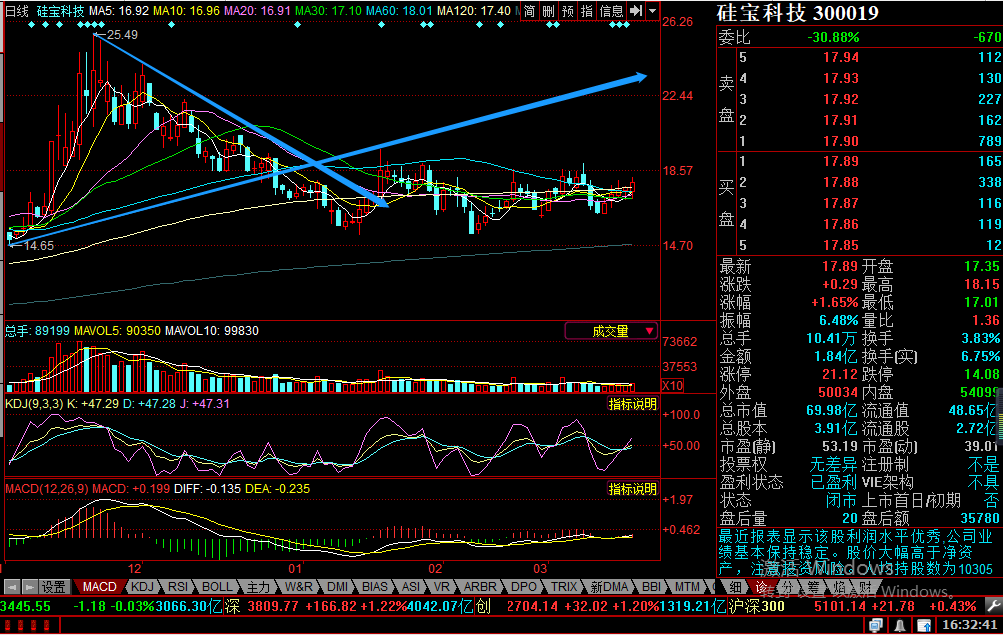Click the 25.49 high price marker
The image size is (1003, 635).
point(122,35)
